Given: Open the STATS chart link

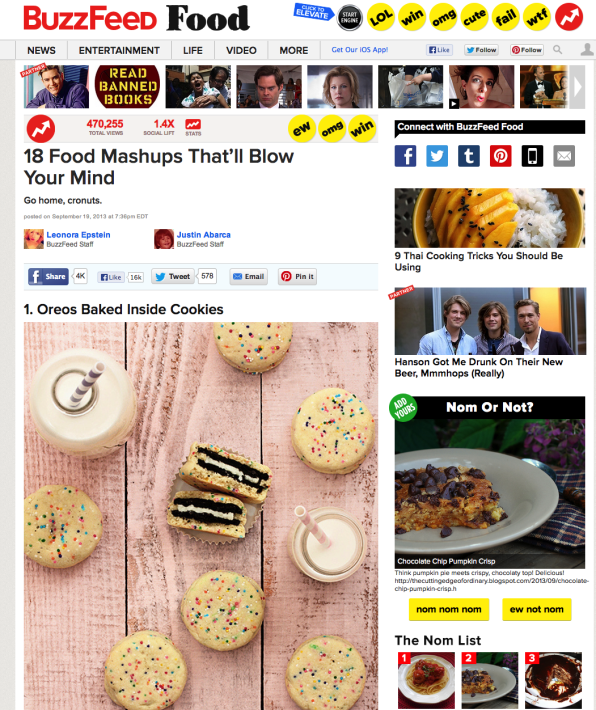Looking at the screenshot, I should 193,127.
